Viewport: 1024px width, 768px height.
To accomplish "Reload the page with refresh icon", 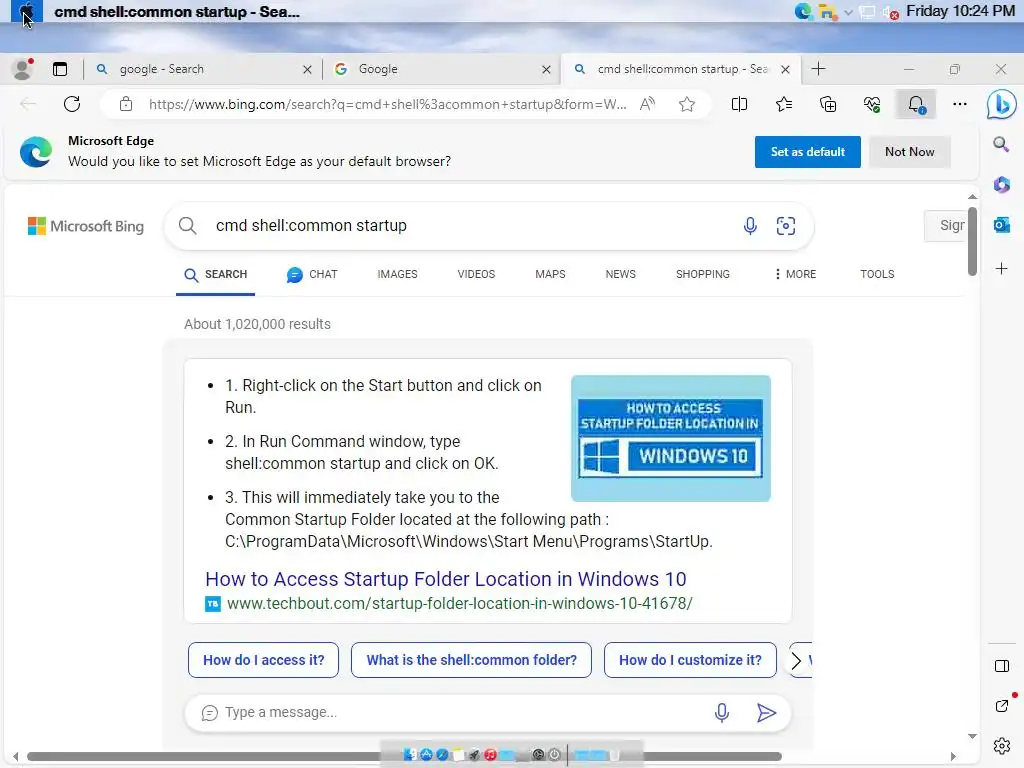I will [x=72, y=104].
